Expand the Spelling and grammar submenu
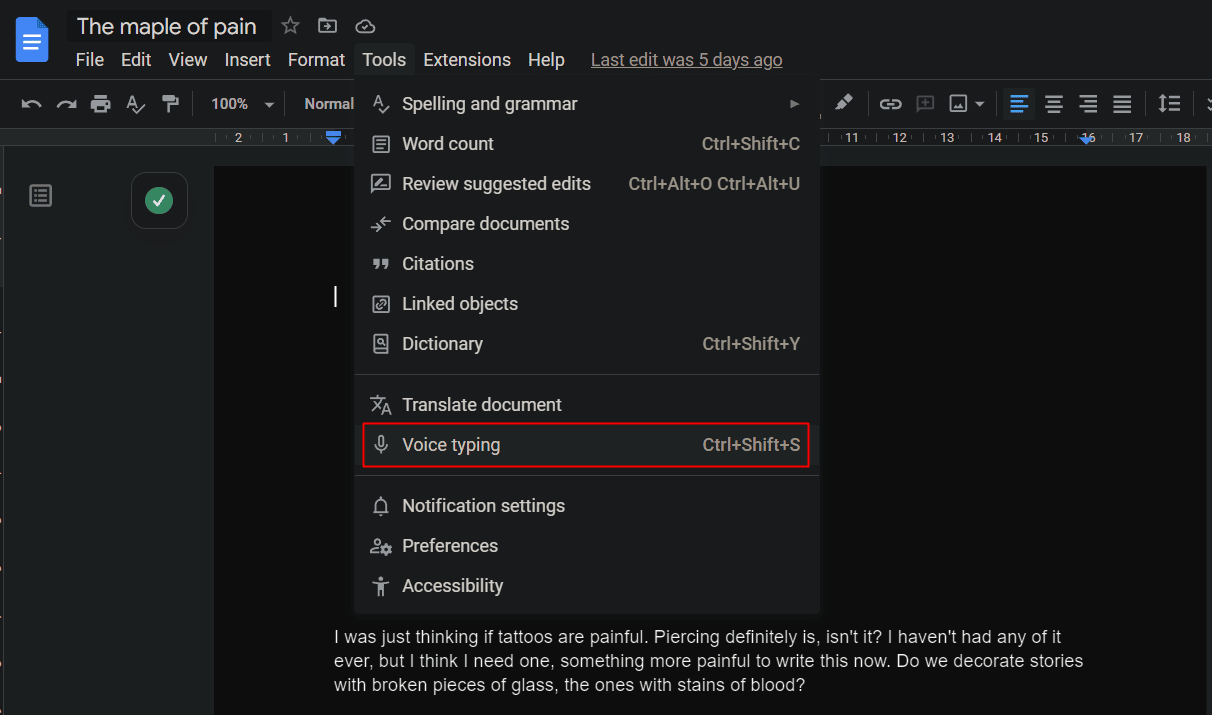Image resolution: width=1212 pixels, height=715 pixels. (x=587, y=104)
